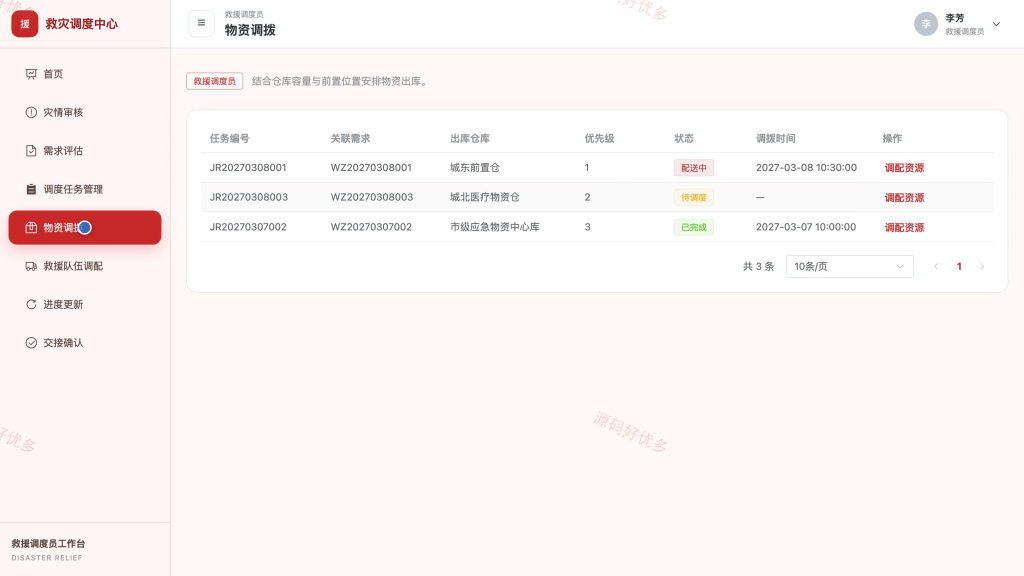Viewport: 1024px width, 576px height.
Task: Click warehouse 城东前置仓
Action: pyautogui.click(x=475, y=168)
